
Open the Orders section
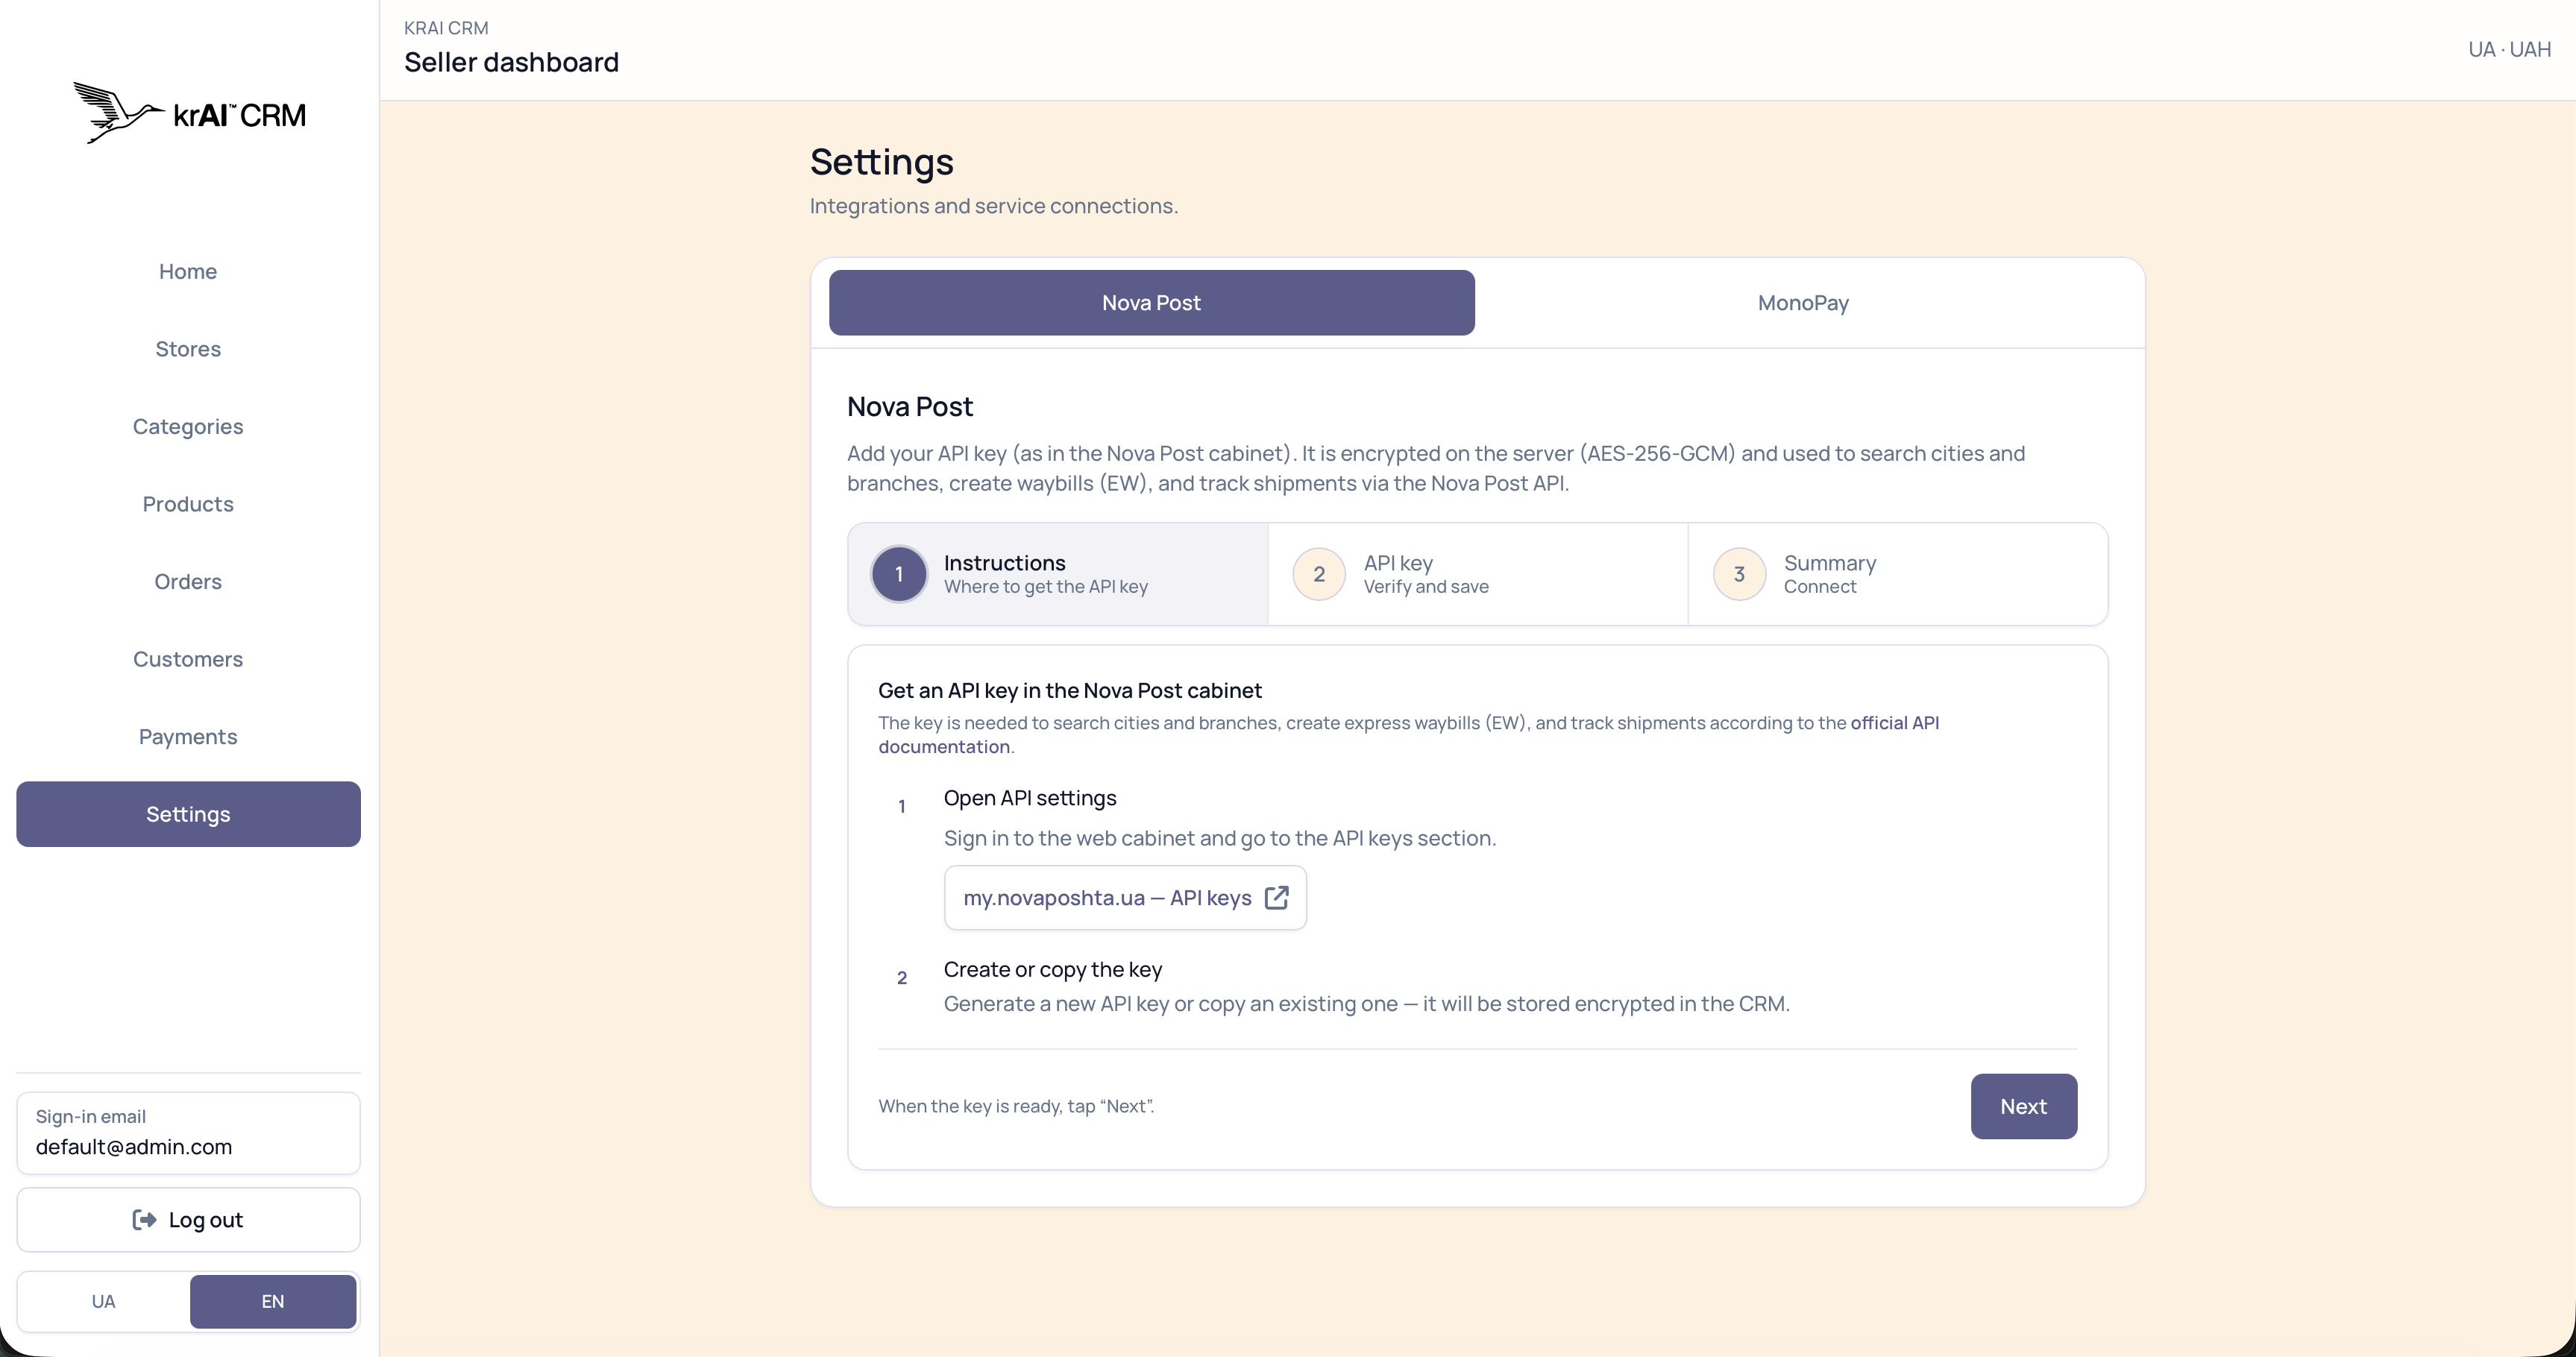[188, 581]
